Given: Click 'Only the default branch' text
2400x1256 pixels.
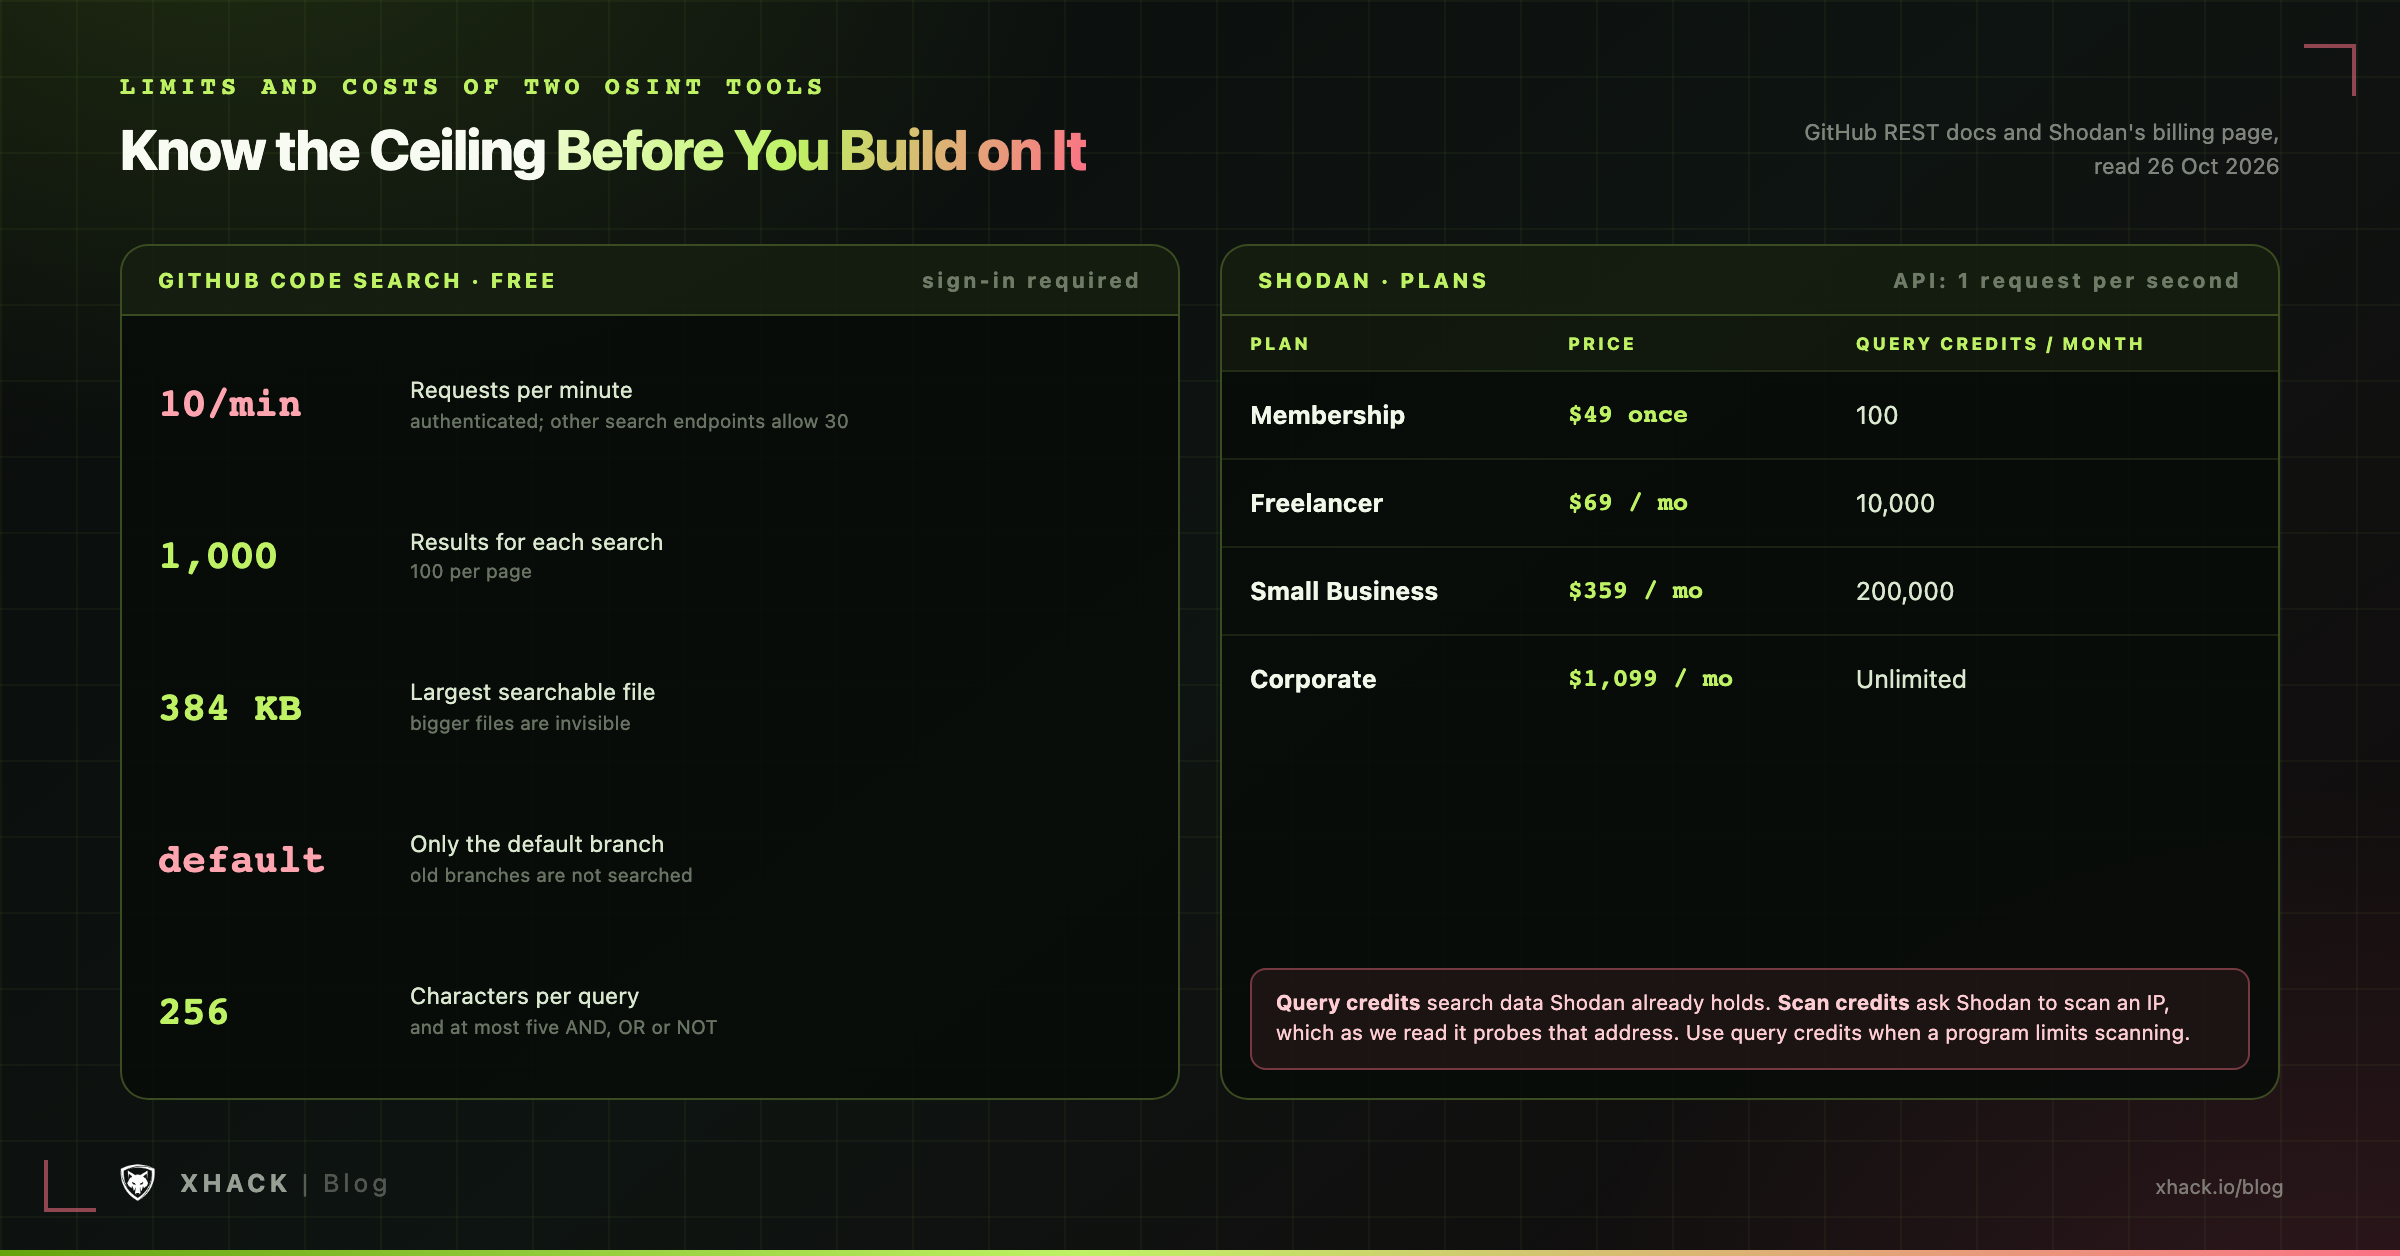Looking at the screenshot, I should [537, 844].
